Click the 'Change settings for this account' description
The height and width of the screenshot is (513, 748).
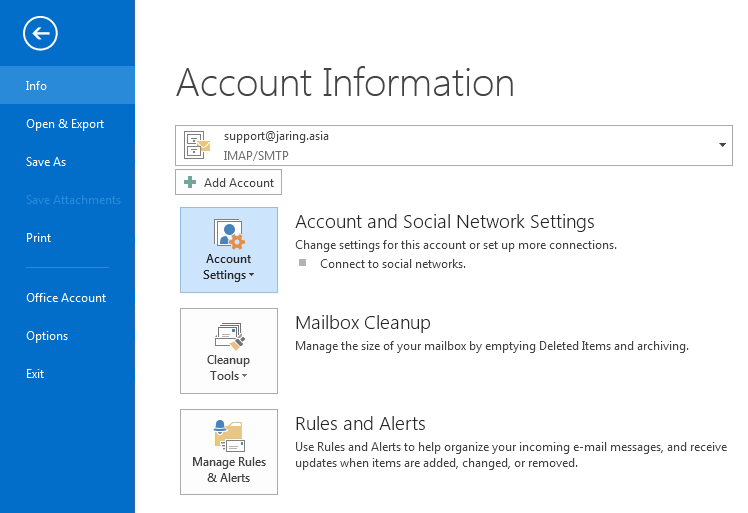click(456, 245)
